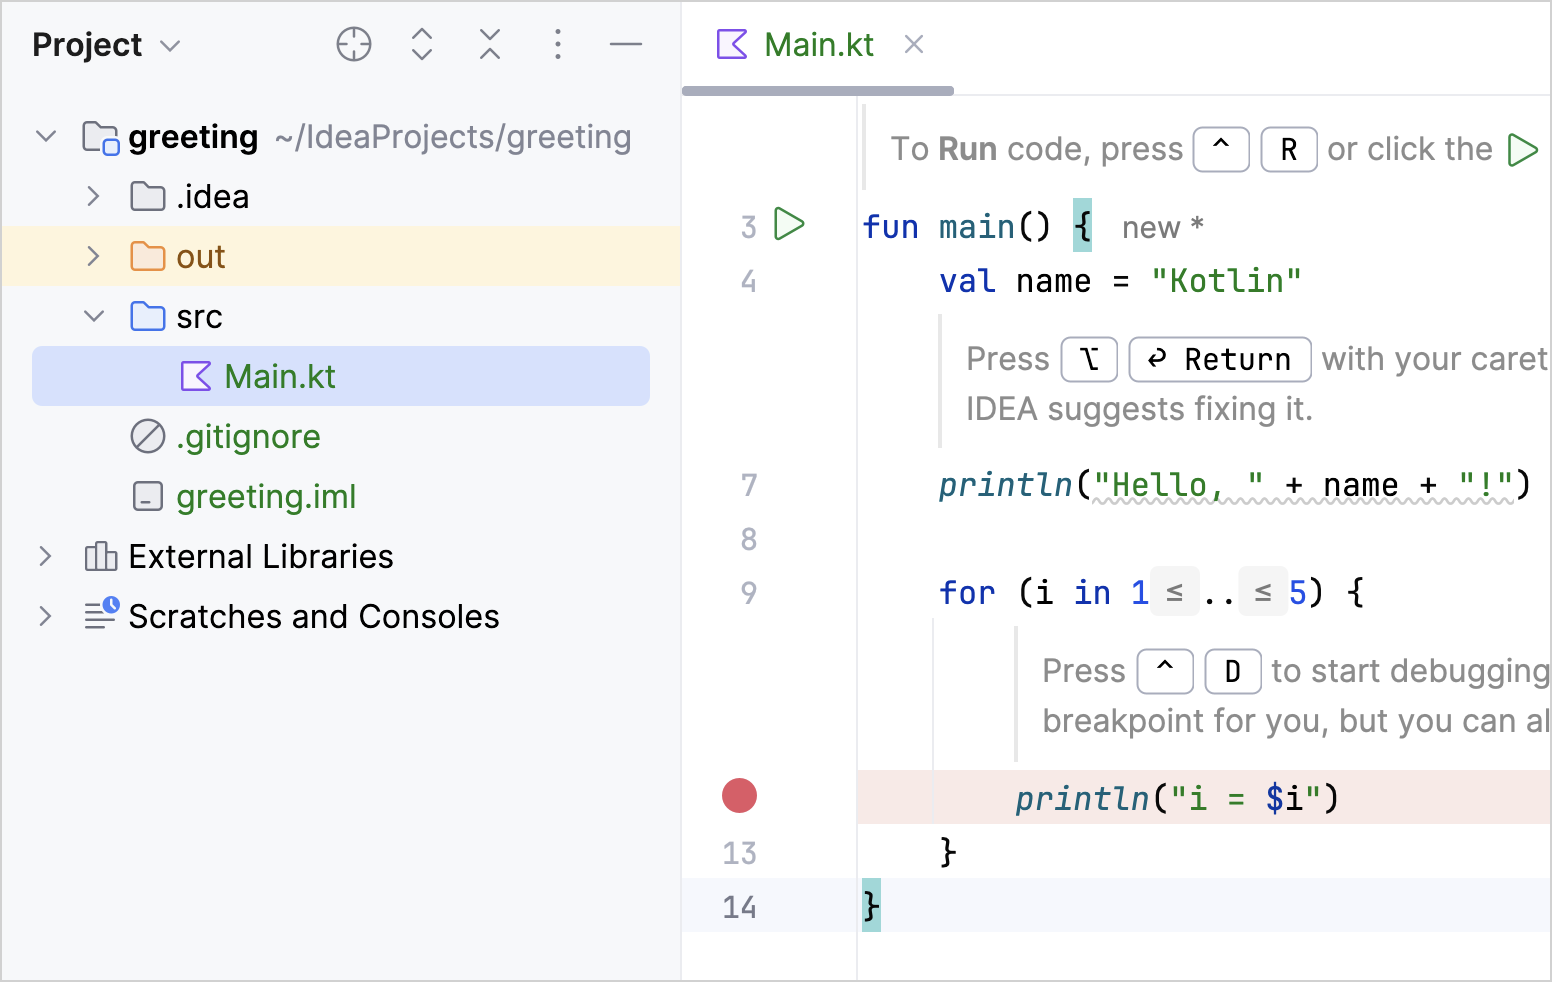Click the green run triangle in the hint
The image size is (1552, 982).
(x=1522, y=150)
